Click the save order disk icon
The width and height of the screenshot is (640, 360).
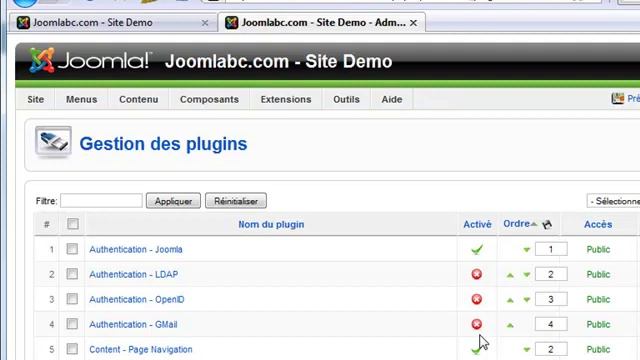(547, 224)
